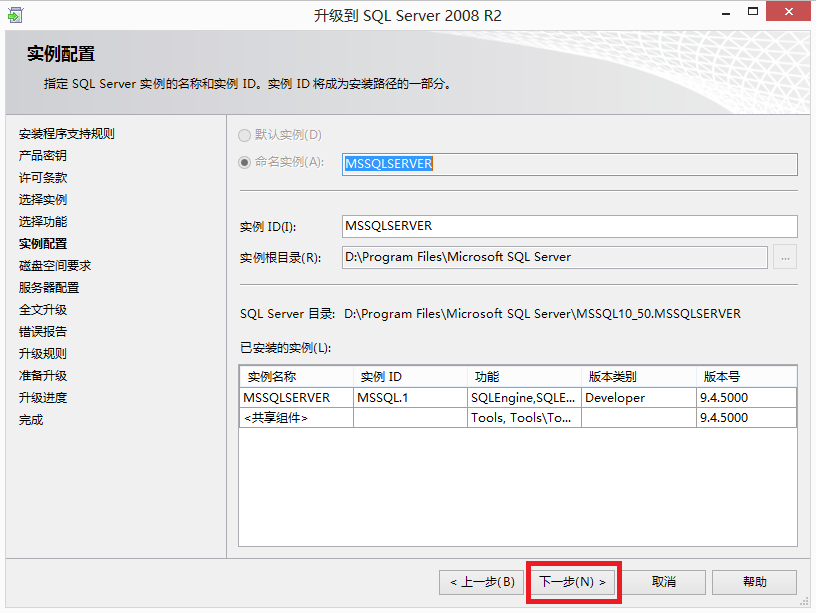Select 产品密钥 step in sidebar
This screenshot has width=816, height=613.
tap(43, 156)
